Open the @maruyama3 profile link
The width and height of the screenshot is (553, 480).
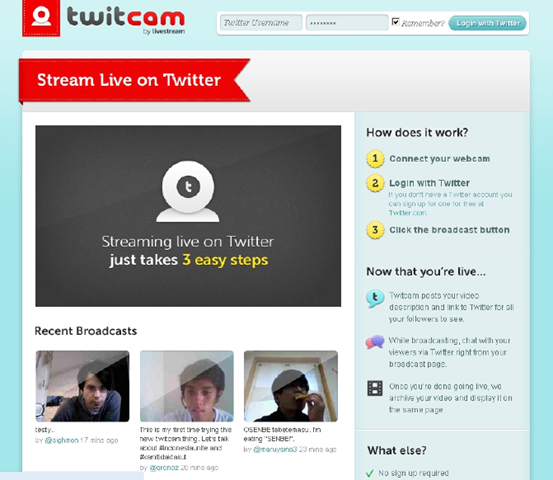click(275, 449)
